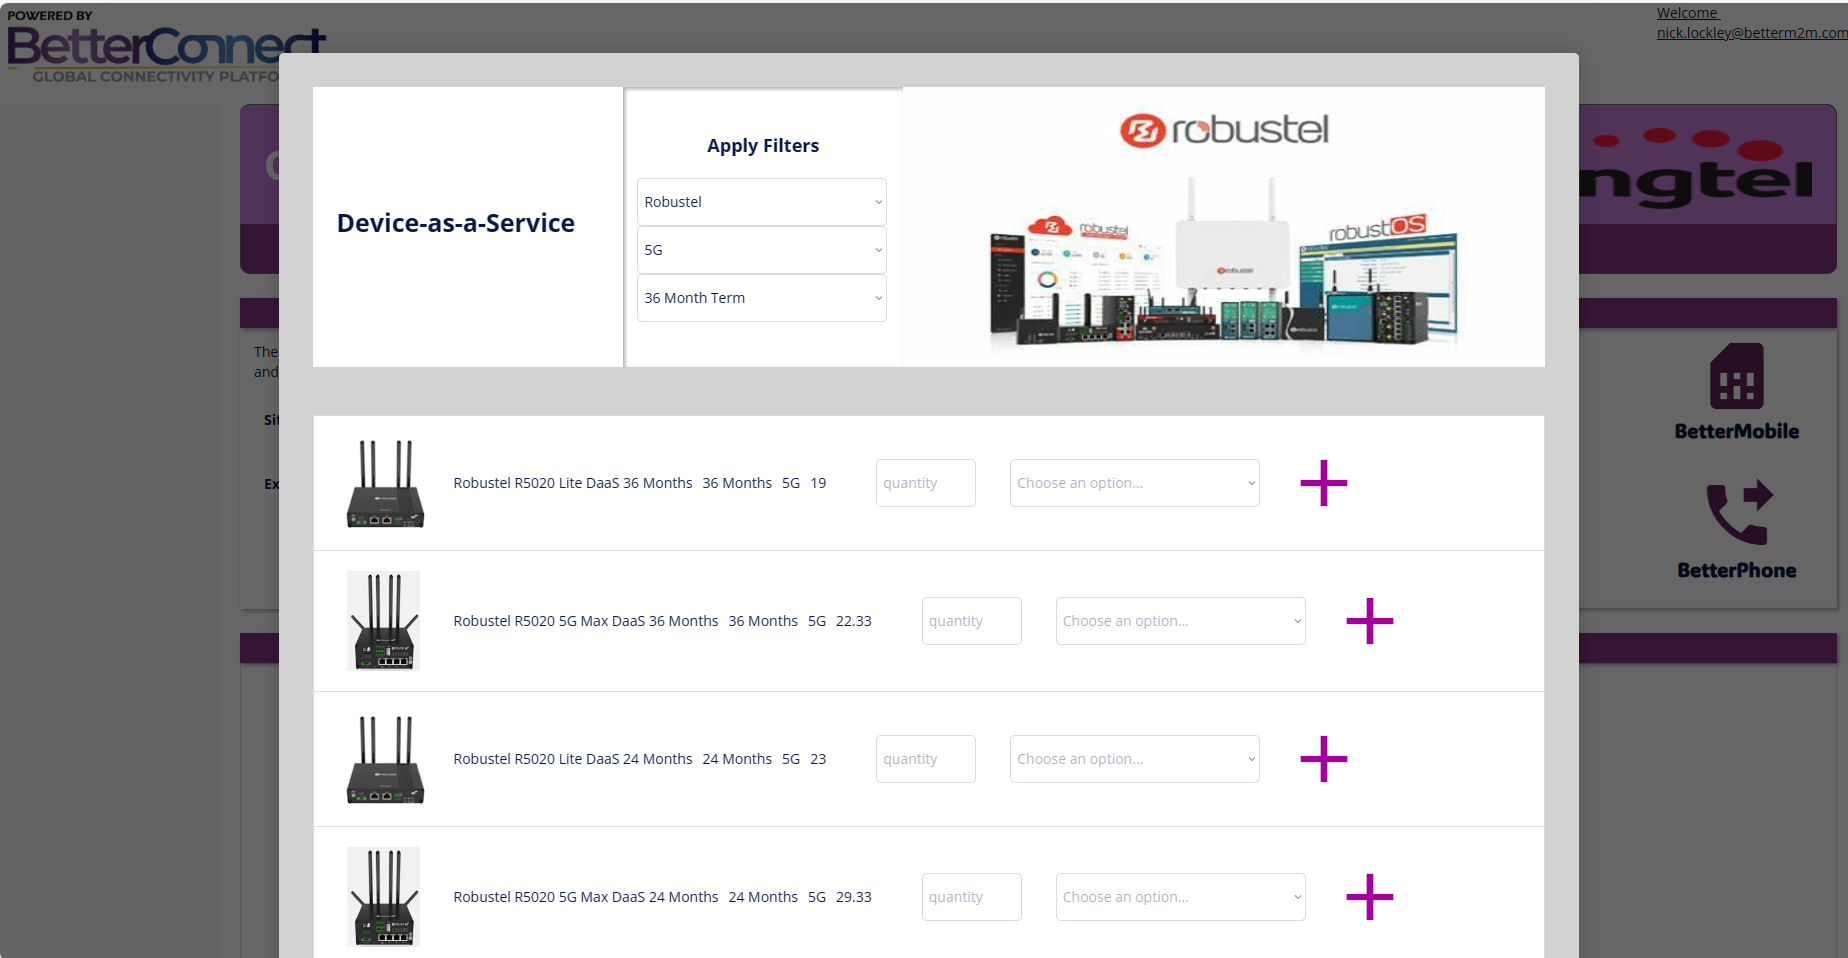Click R5020 Lite DaaS 24 Months router thumbnail

coord(385,759)
